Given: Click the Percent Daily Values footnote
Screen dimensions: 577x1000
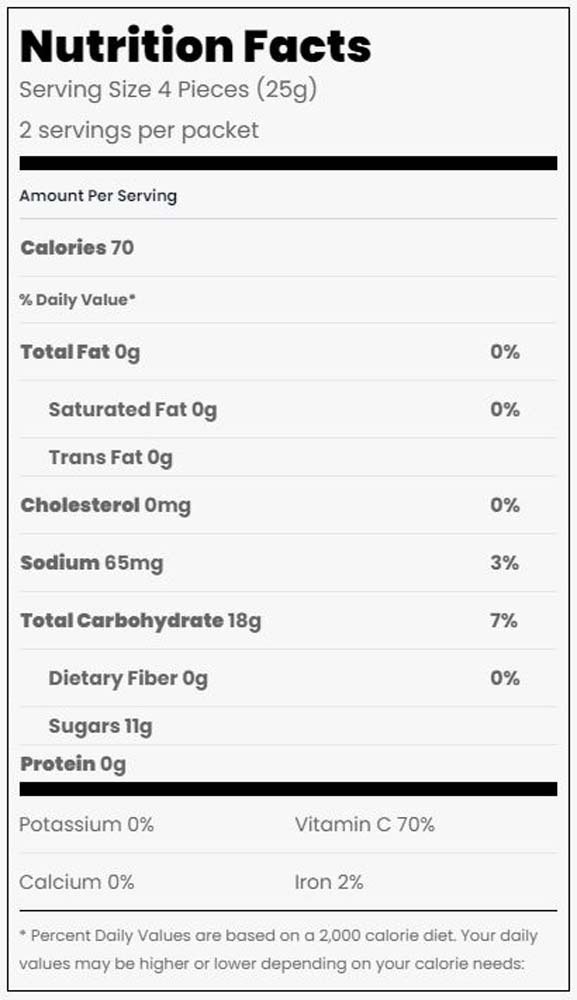Looking at the screenshot, I should tap(279, 950).
